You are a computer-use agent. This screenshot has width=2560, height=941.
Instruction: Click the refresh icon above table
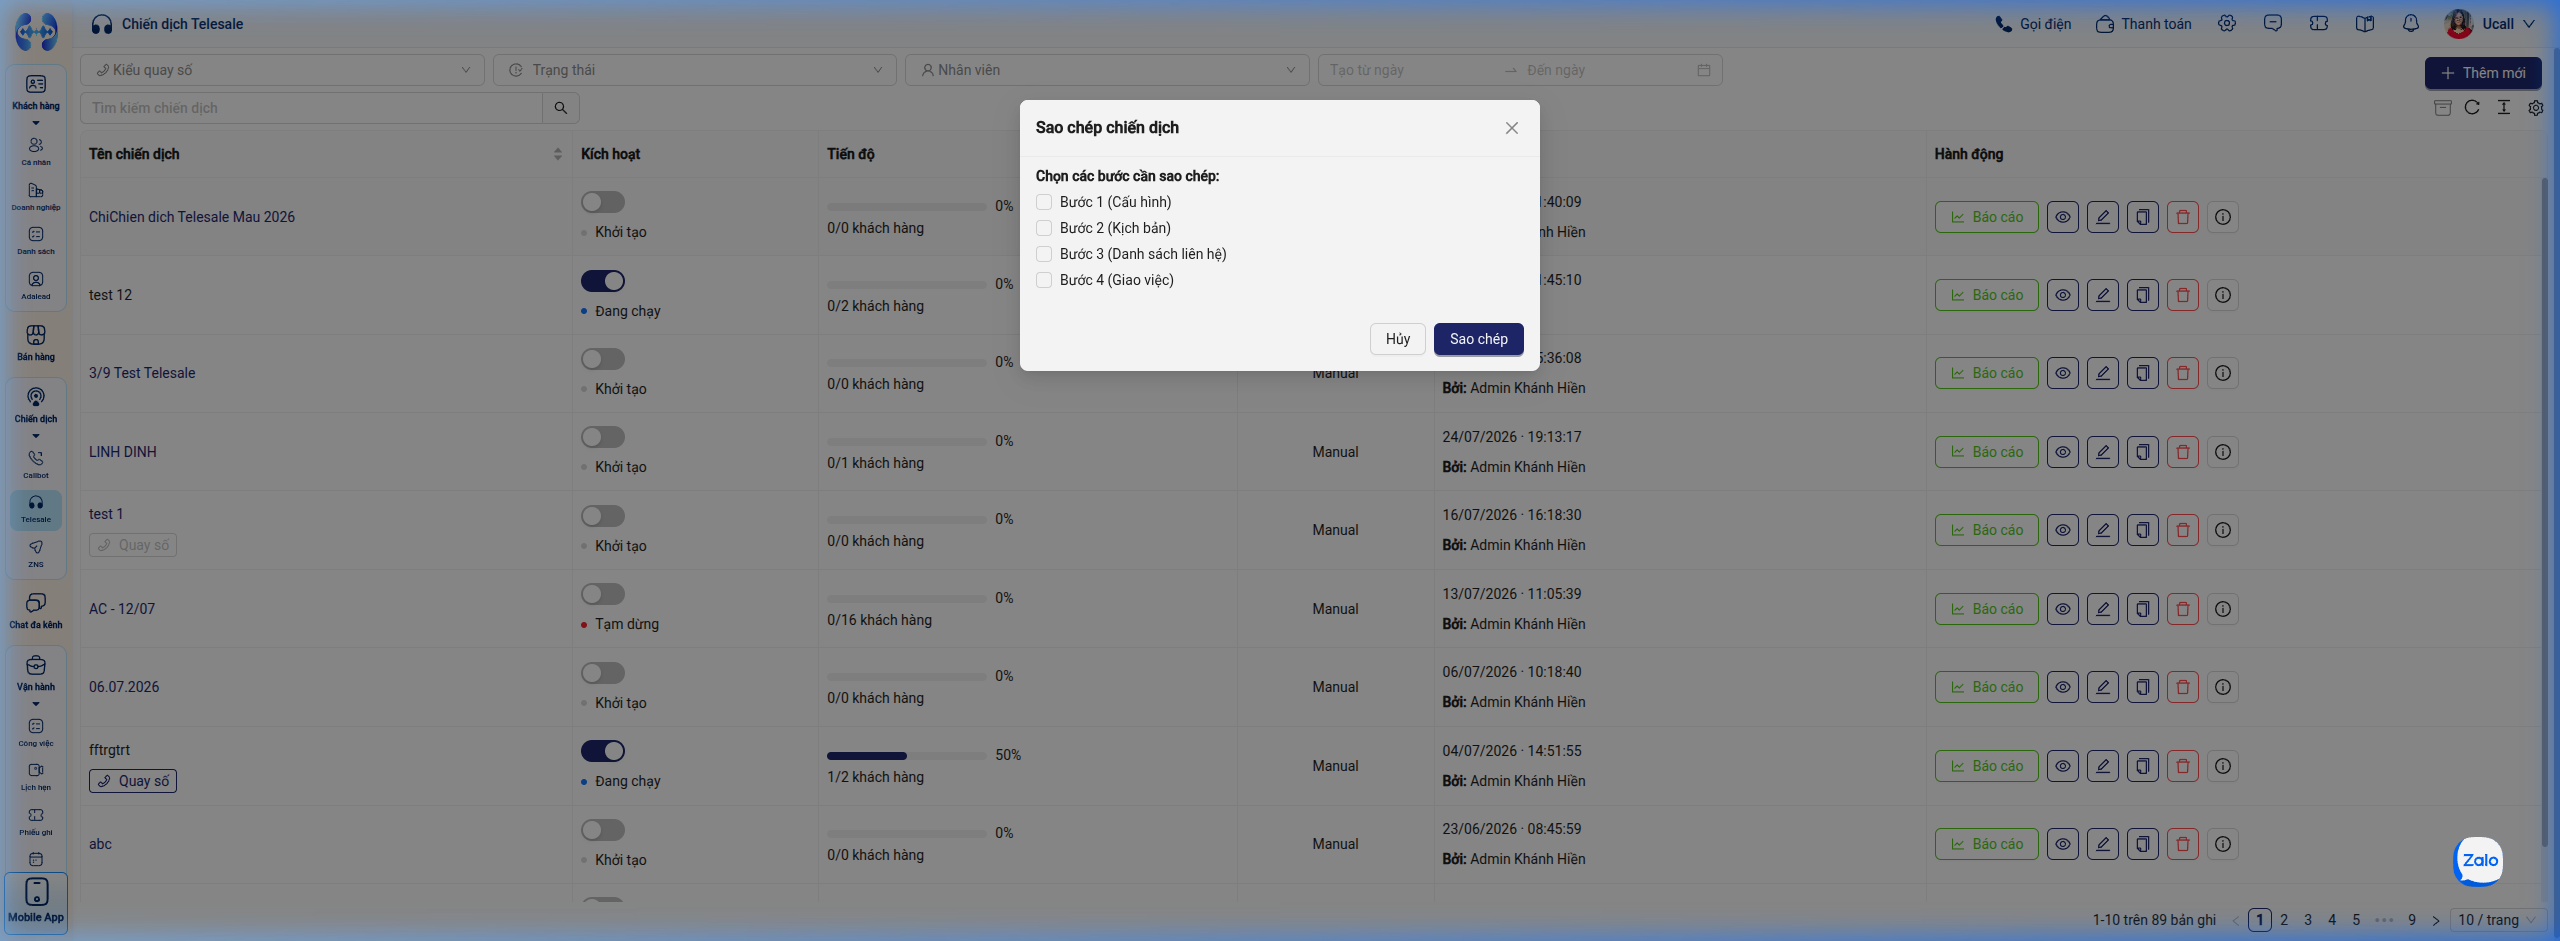(x=2472, y=108)
